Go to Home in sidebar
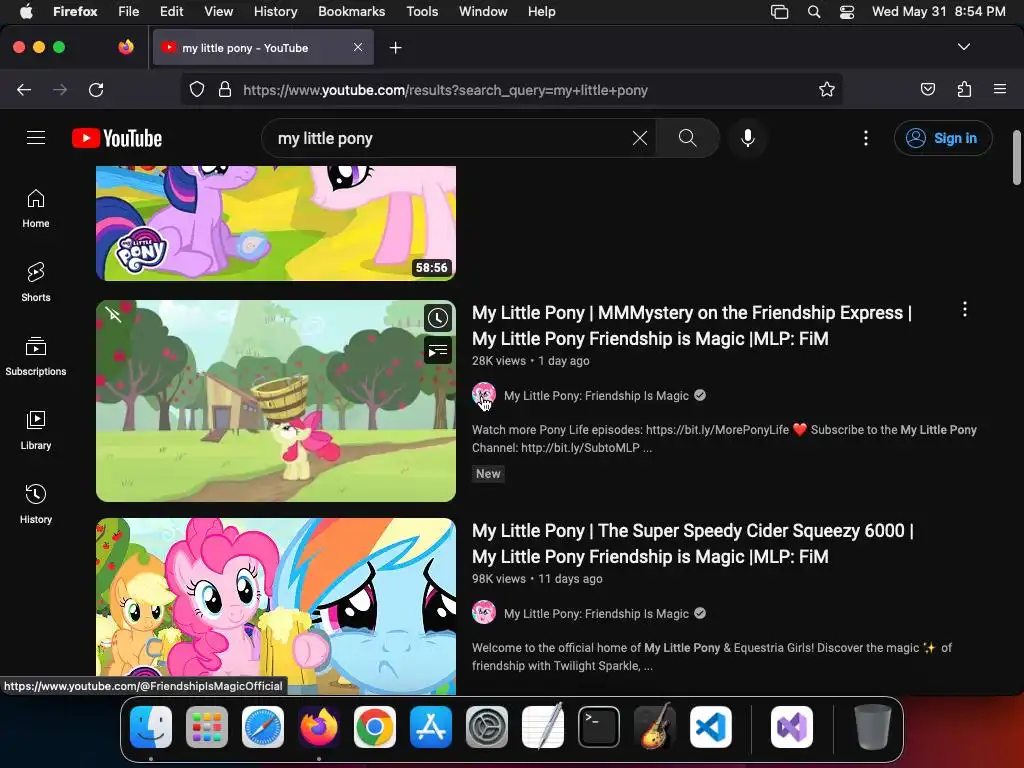 (36, 208)
